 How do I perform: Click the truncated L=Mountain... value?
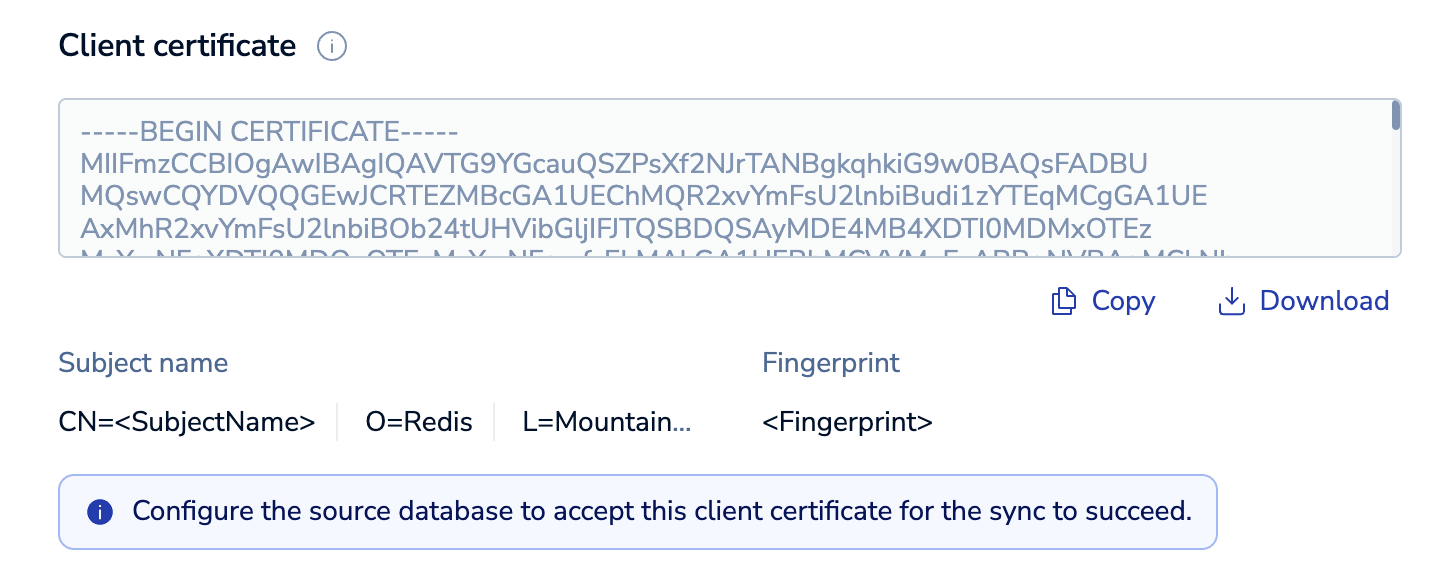(607, 422)
